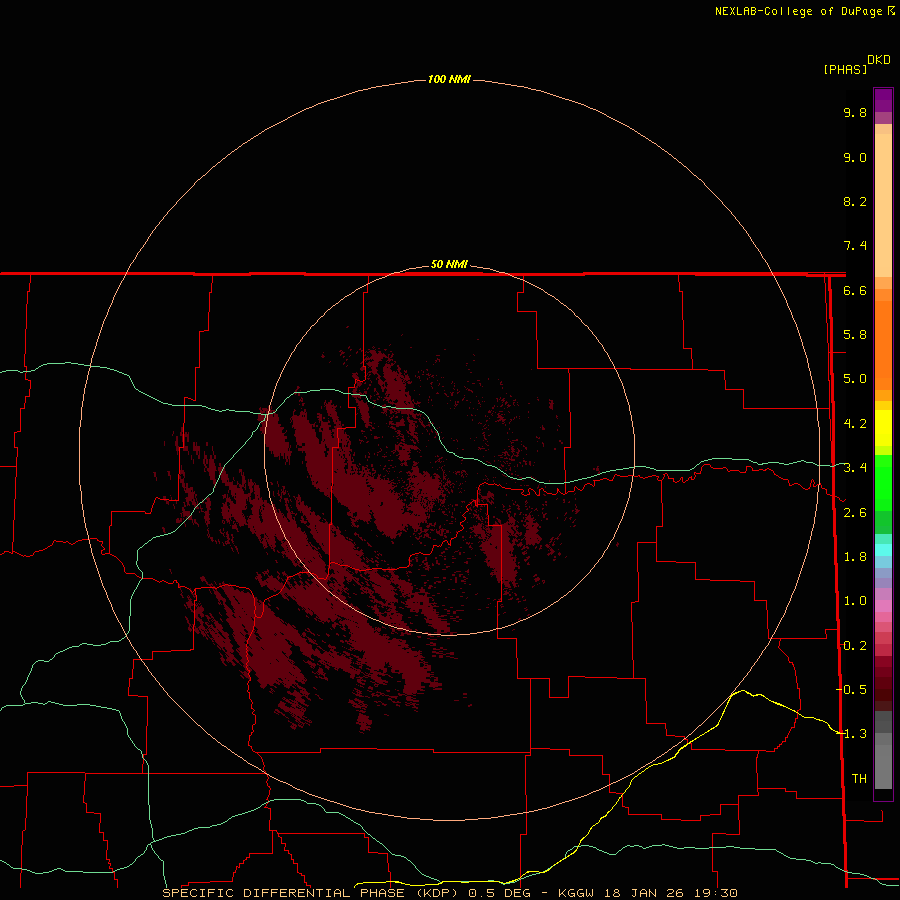Viewport: 900px width, 900px height.
Task: Click the 5.0 scale value
Action: coord(855,379)
